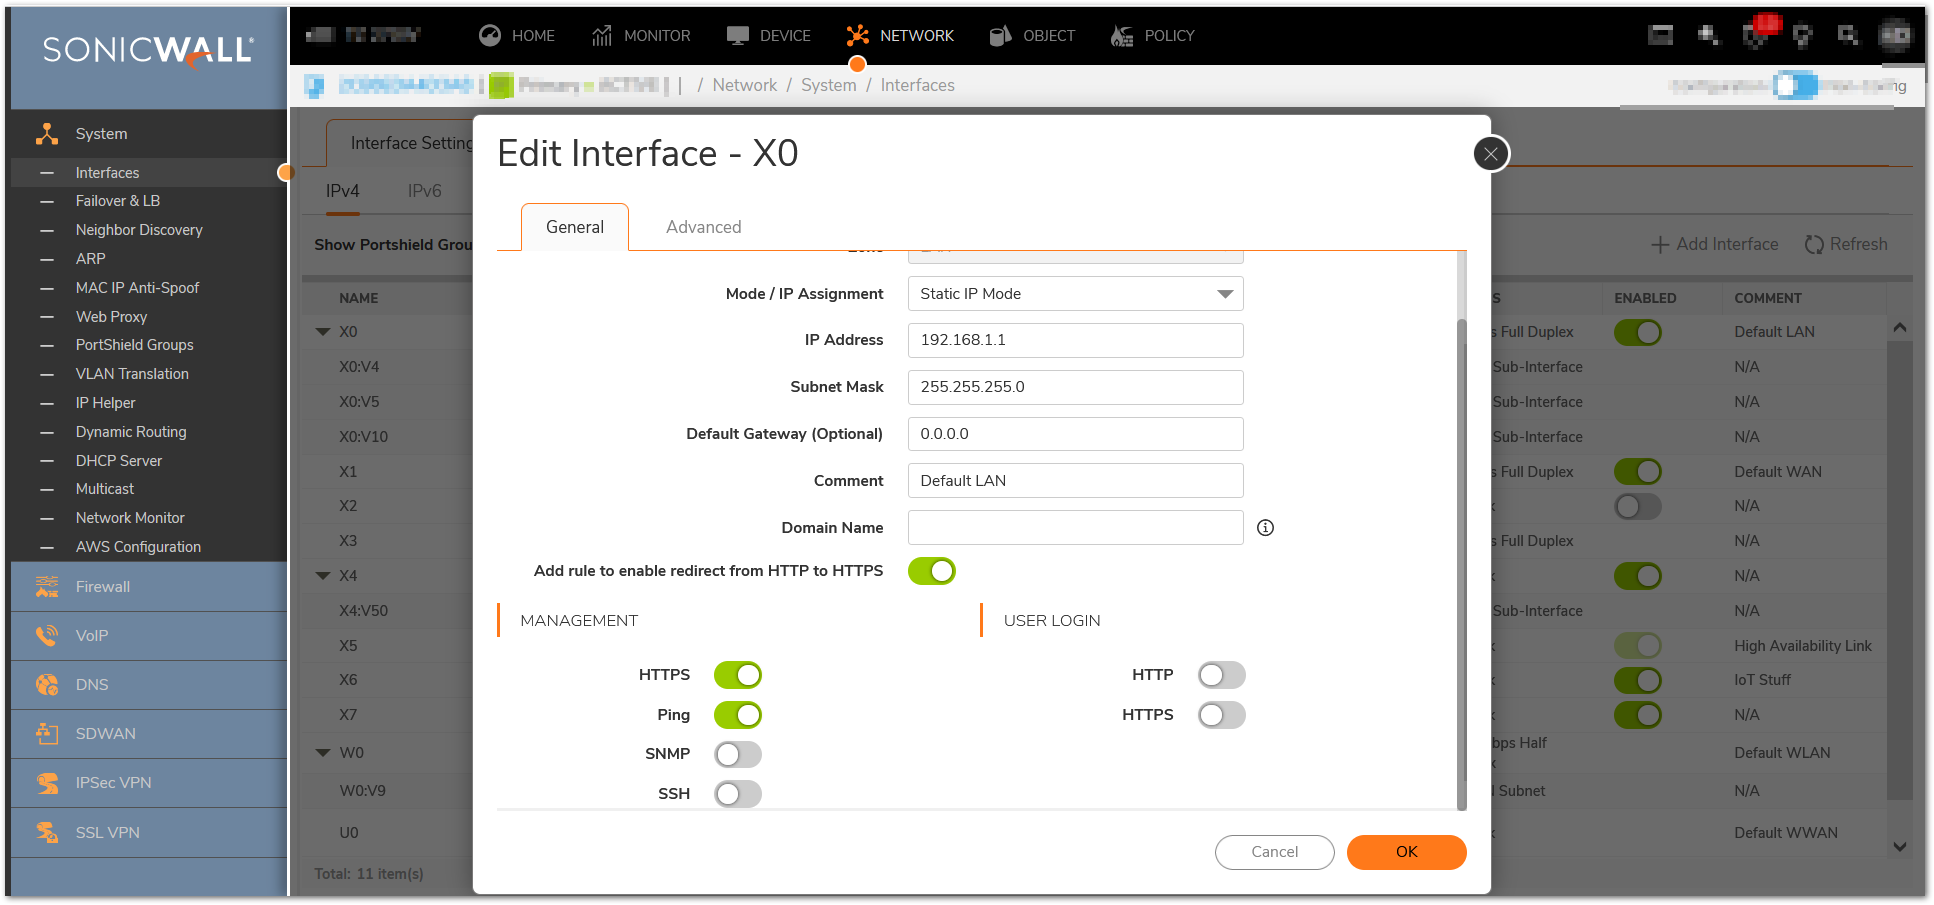Screen dimensions: 1934x905
Task: Open the OBJECT icon in the top bar
Action: pos(1000,36)
